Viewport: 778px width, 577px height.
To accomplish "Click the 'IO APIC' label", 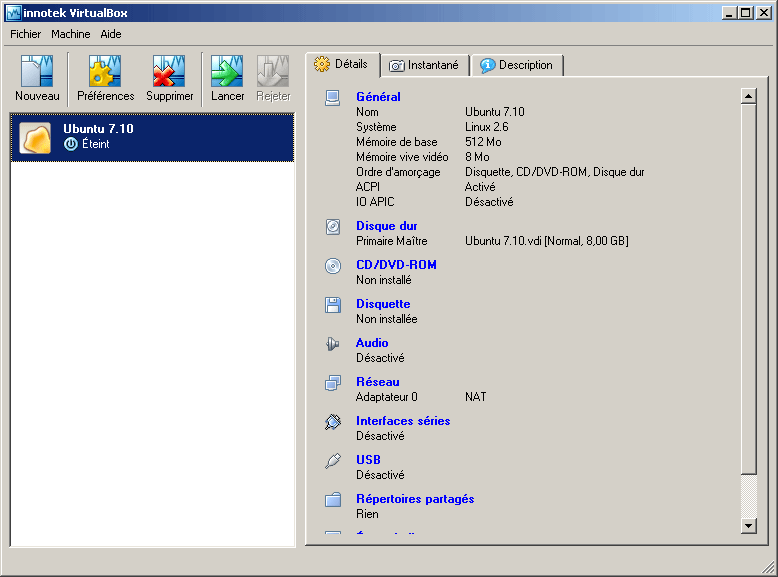I will coord(375,202).
